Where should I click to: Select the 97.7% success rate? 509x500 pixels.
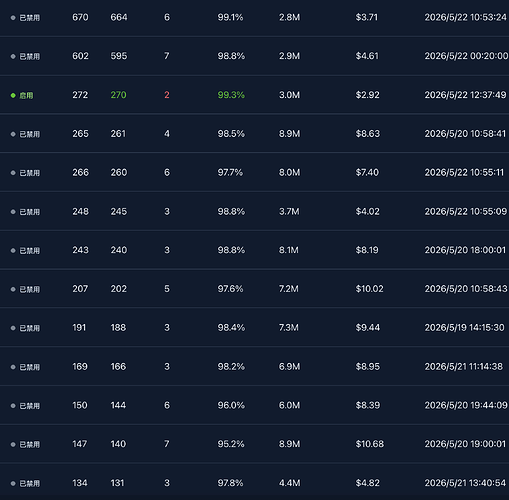(x=230, y=172)
